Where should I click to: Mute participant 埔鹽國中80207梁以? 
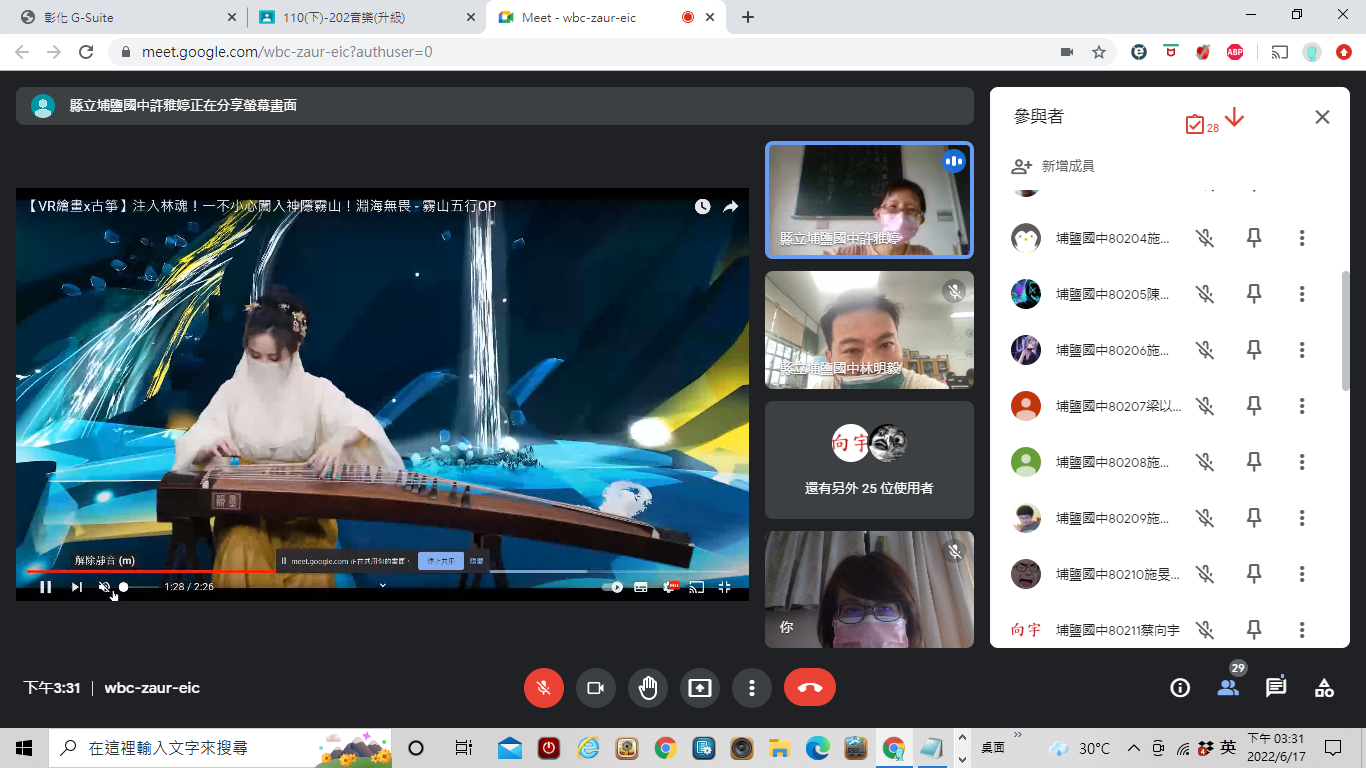1205,406
